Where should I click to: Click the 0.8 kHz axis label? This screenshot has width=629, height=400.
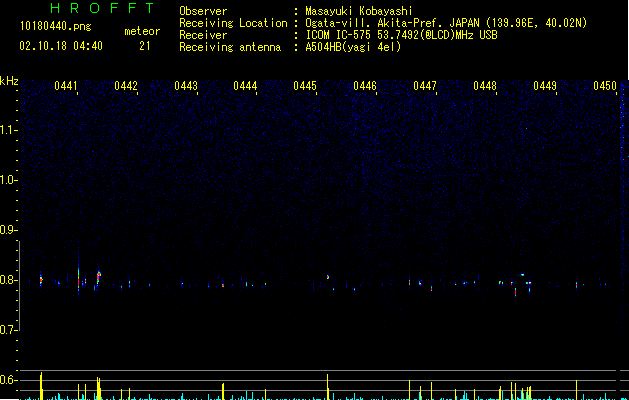click(8, 280)
